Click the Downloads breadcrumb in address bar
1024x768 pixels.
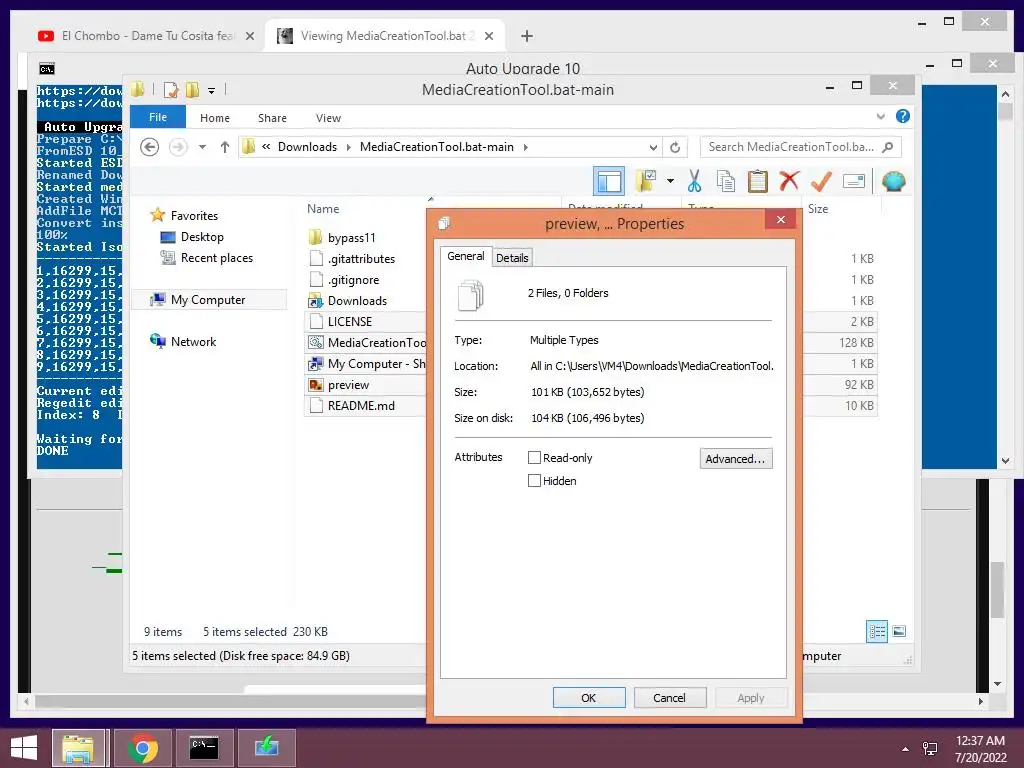coord(307,147)
